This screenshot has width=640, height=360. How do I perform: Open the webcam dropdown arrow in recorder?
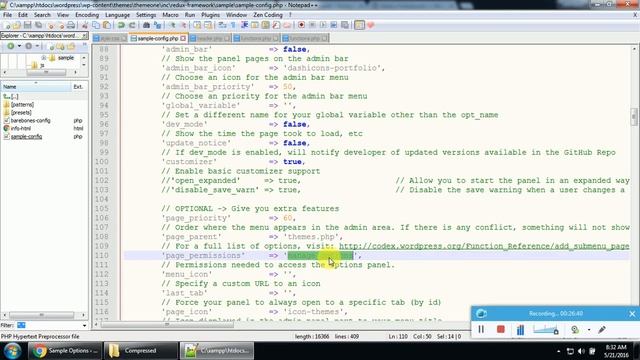[589, 330]
